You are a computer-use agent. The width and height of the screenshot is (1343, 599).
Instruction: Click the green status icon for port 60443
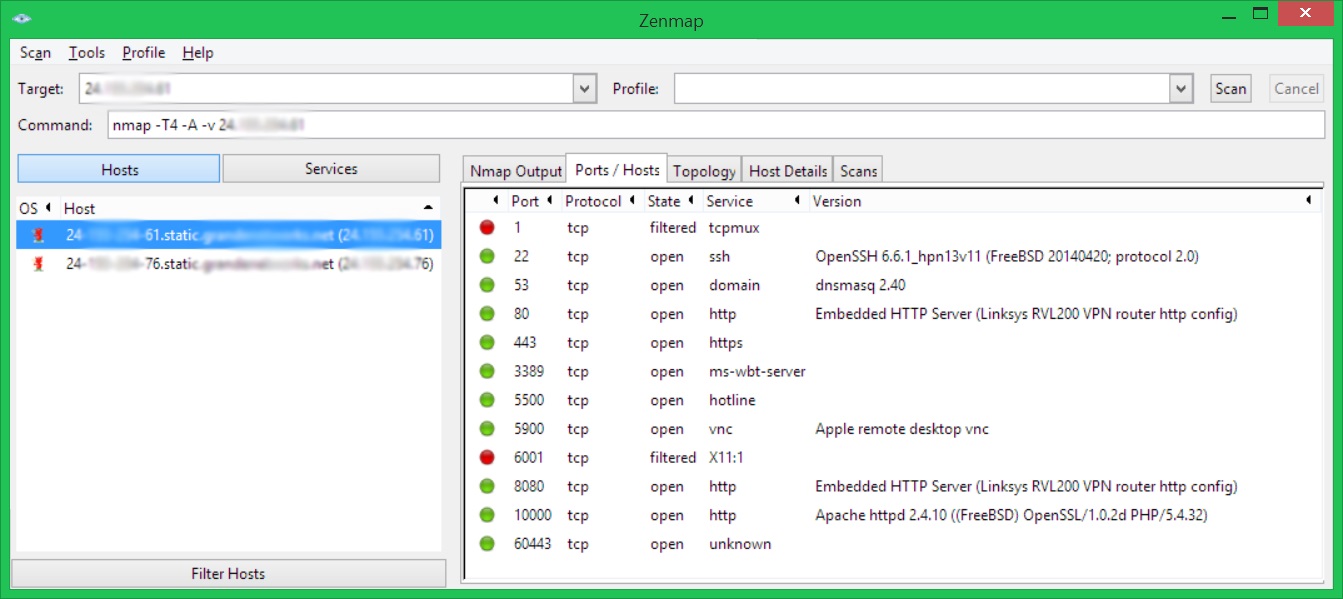point(487,544)
